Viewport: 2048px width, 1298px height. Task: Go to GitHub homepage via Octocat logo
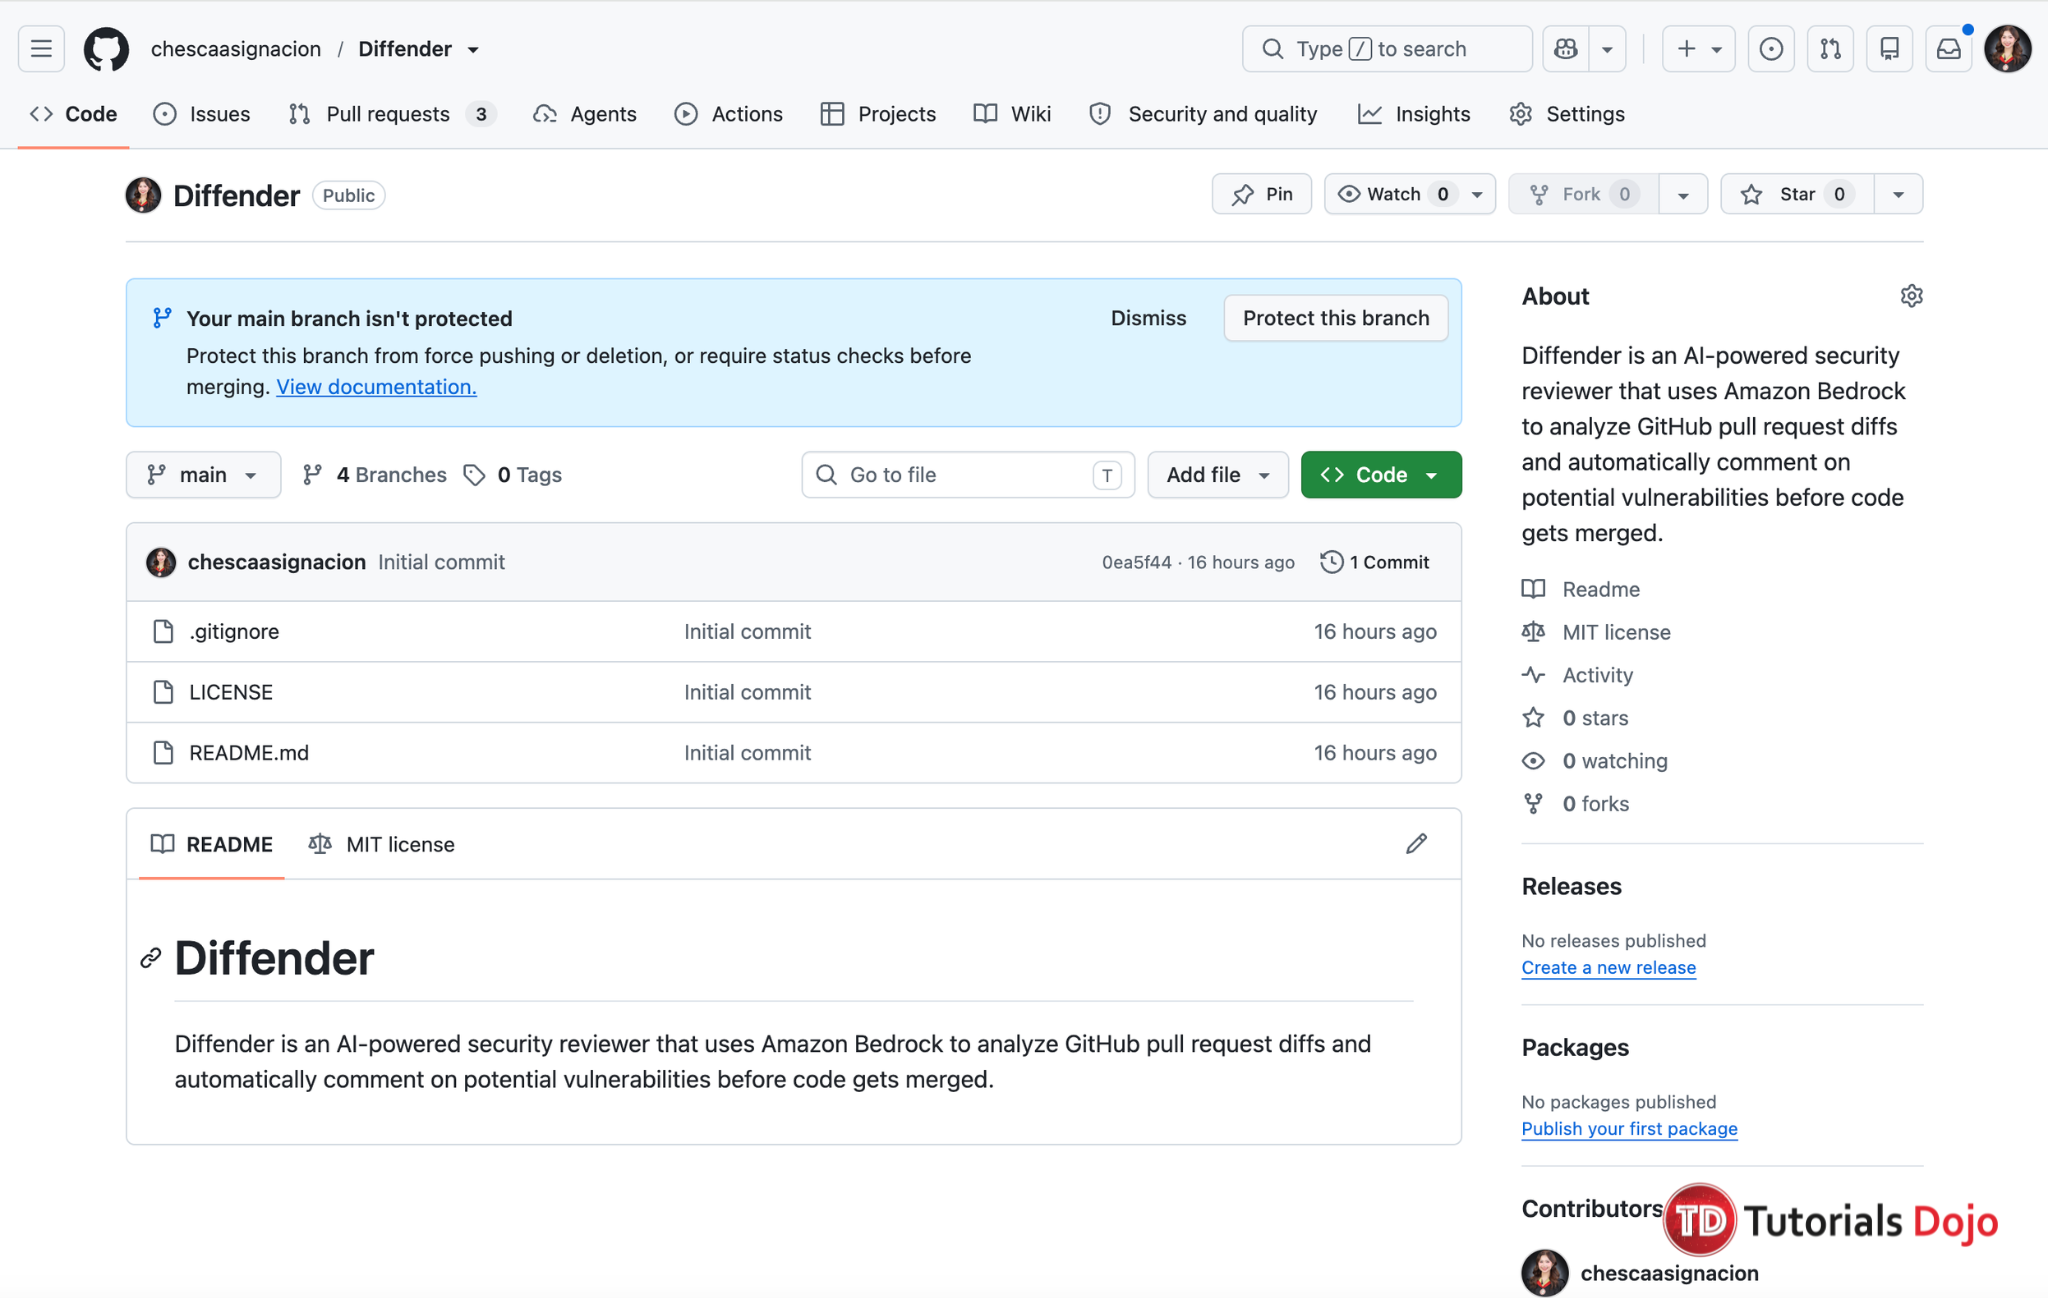[x=106, y=49]
